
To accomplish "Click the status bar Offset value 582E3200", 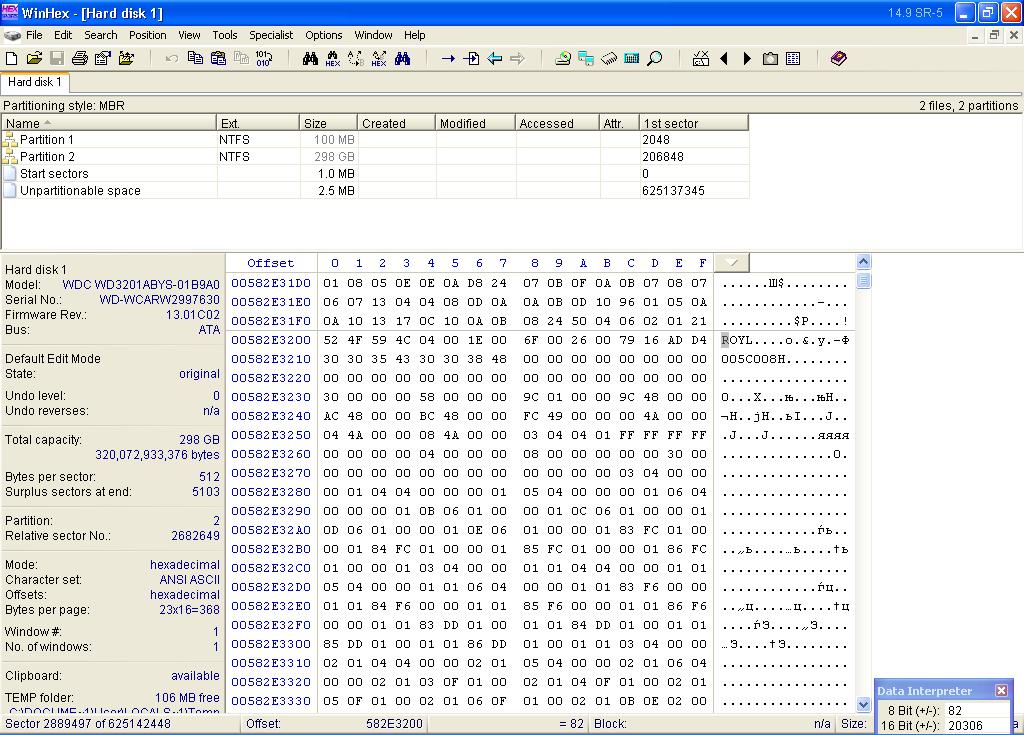I will click(394, 724).
